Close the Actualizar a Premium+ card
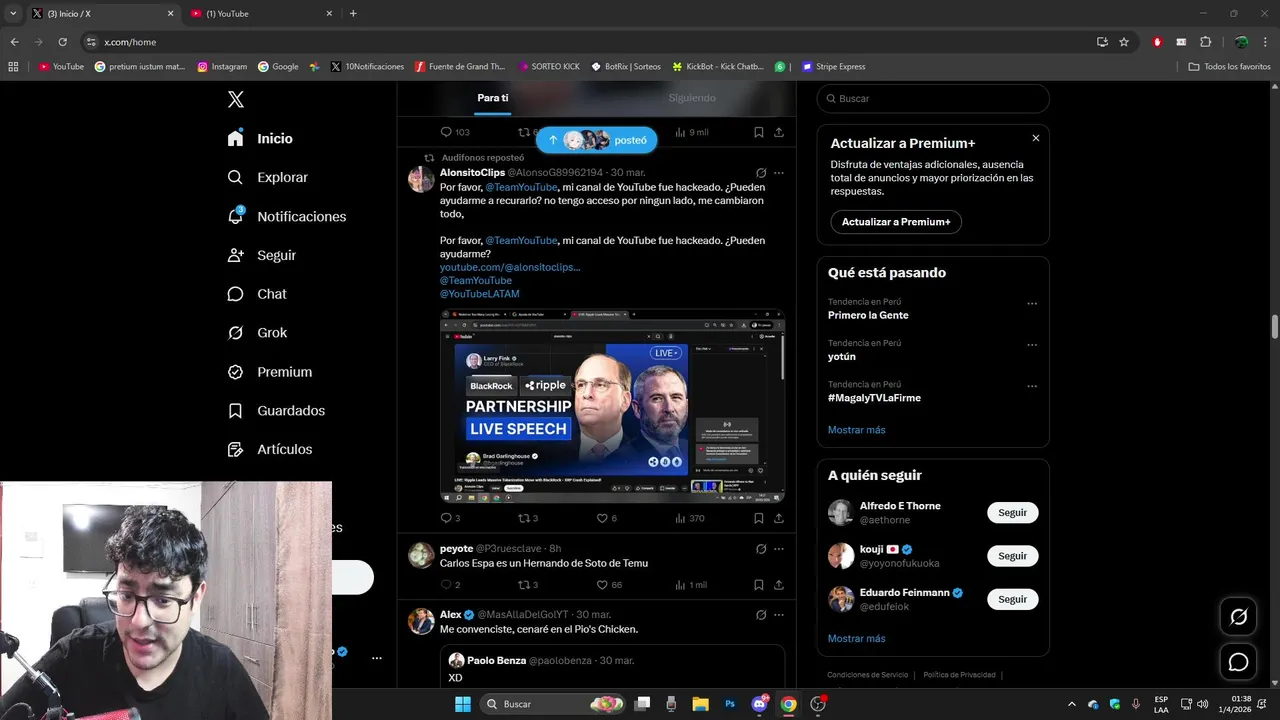1280x720 pixels. pyautogui.click(x=1036, y=138)
